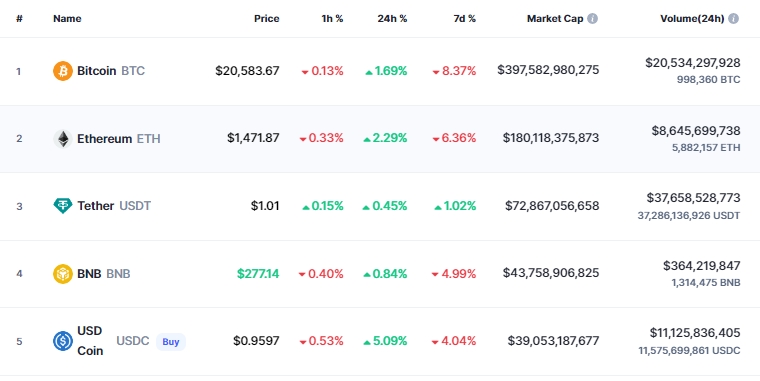760x381 pixels.
Task: Click the Tether green logo icon
Action: pos(63,206)
